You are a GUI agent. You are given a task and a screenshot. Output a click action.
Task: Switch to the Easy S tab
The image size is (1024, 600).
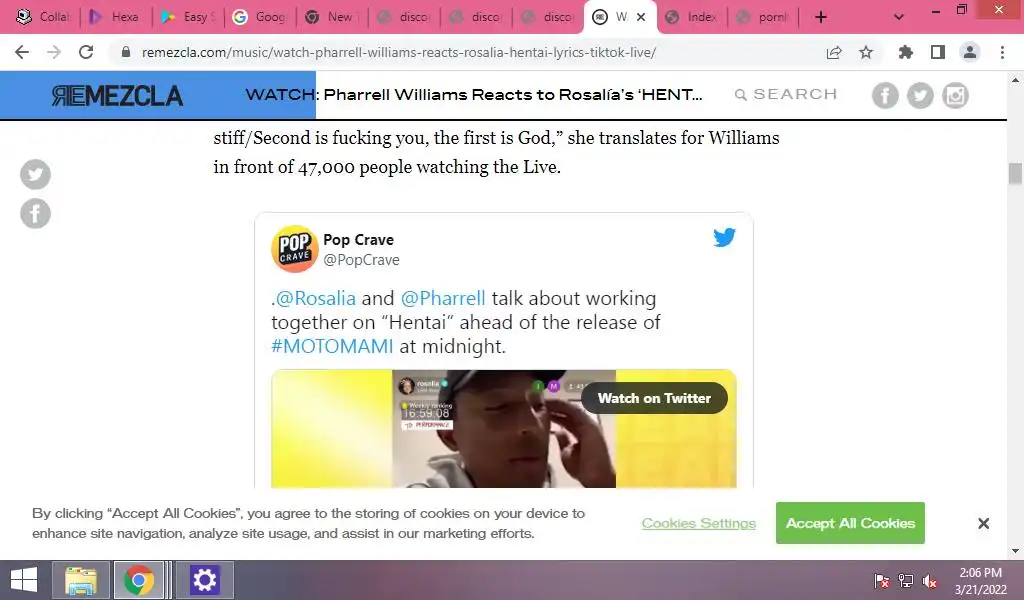187,17
